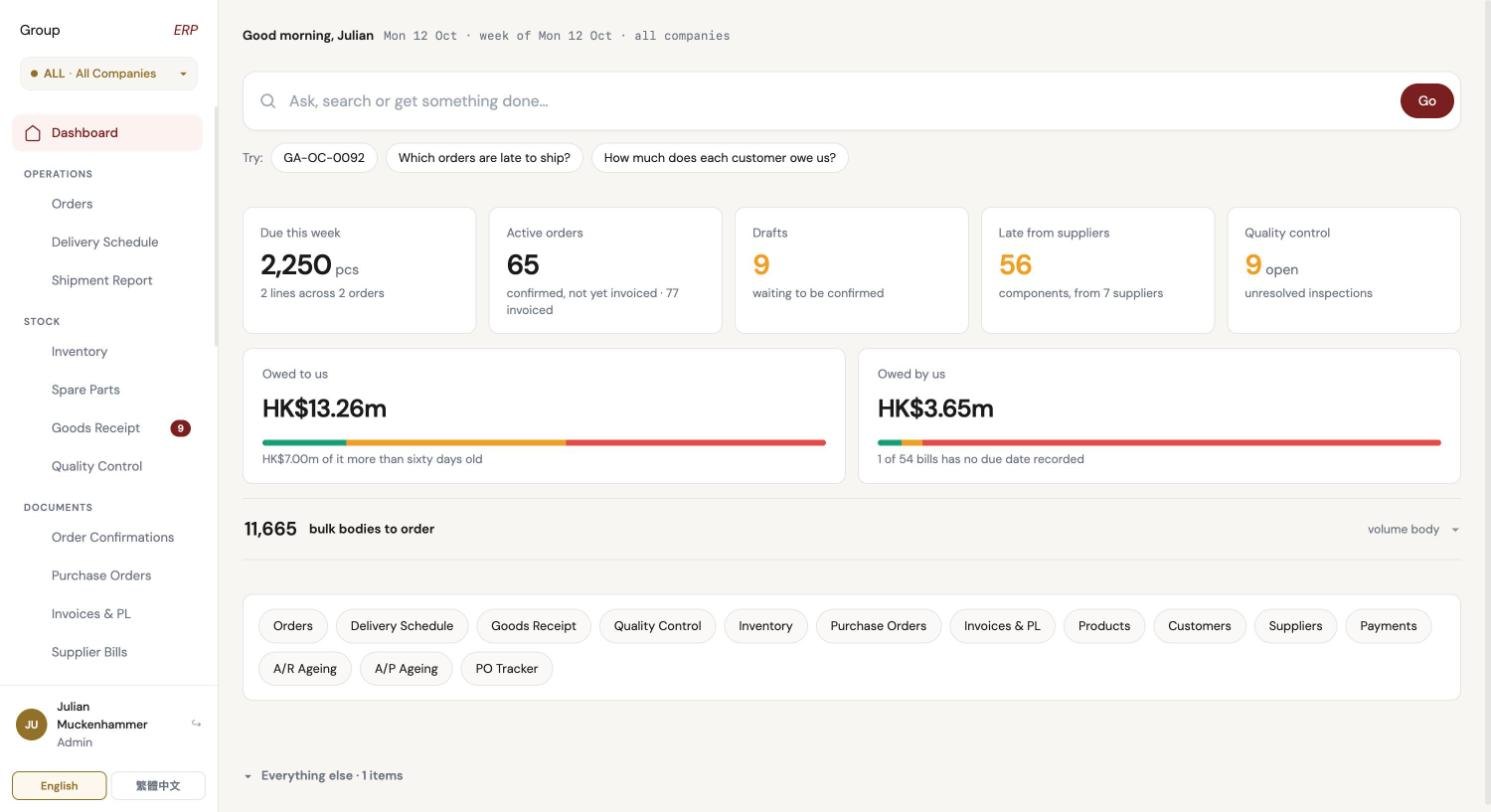Click the search magnifier icon
This screenshot has width=1491, height=812.
[268, 101]
